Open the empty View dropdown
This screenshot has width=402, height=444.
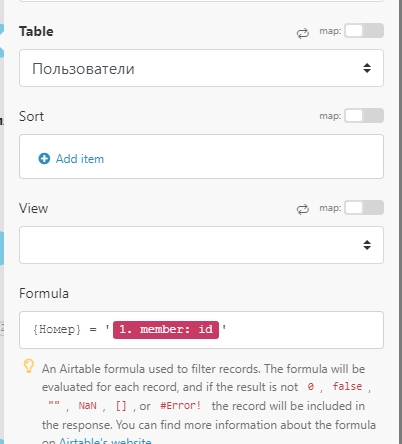point(201,245)
